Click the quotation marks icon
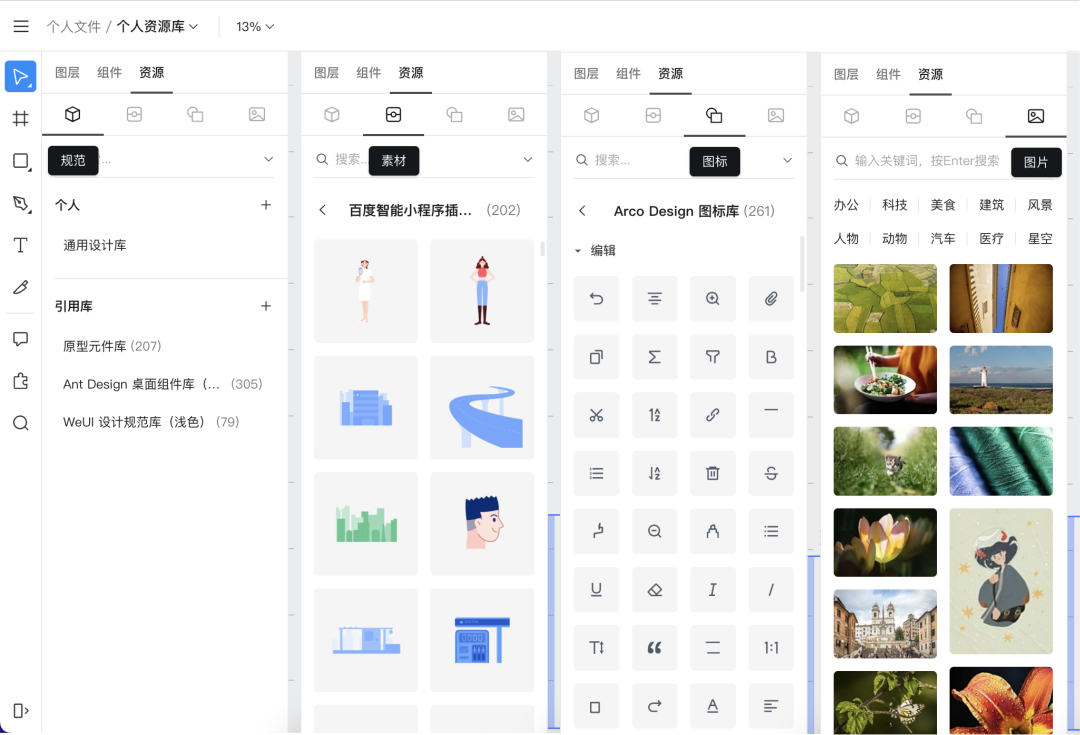 [x=654, y=648]
